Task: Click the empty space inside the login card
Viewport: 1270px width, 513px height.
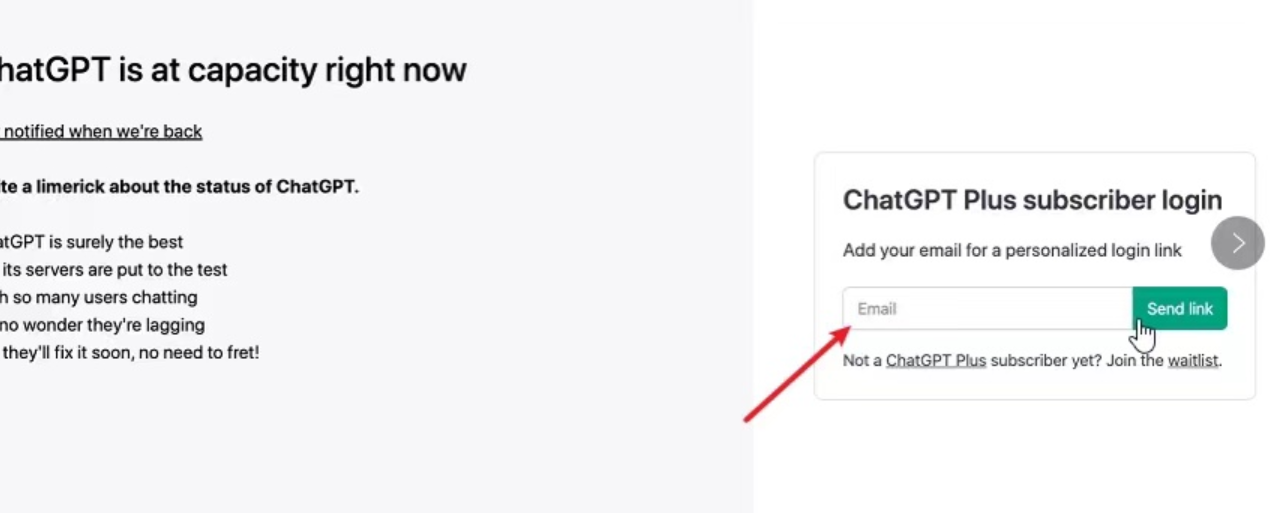Action: click(1030, 384)
